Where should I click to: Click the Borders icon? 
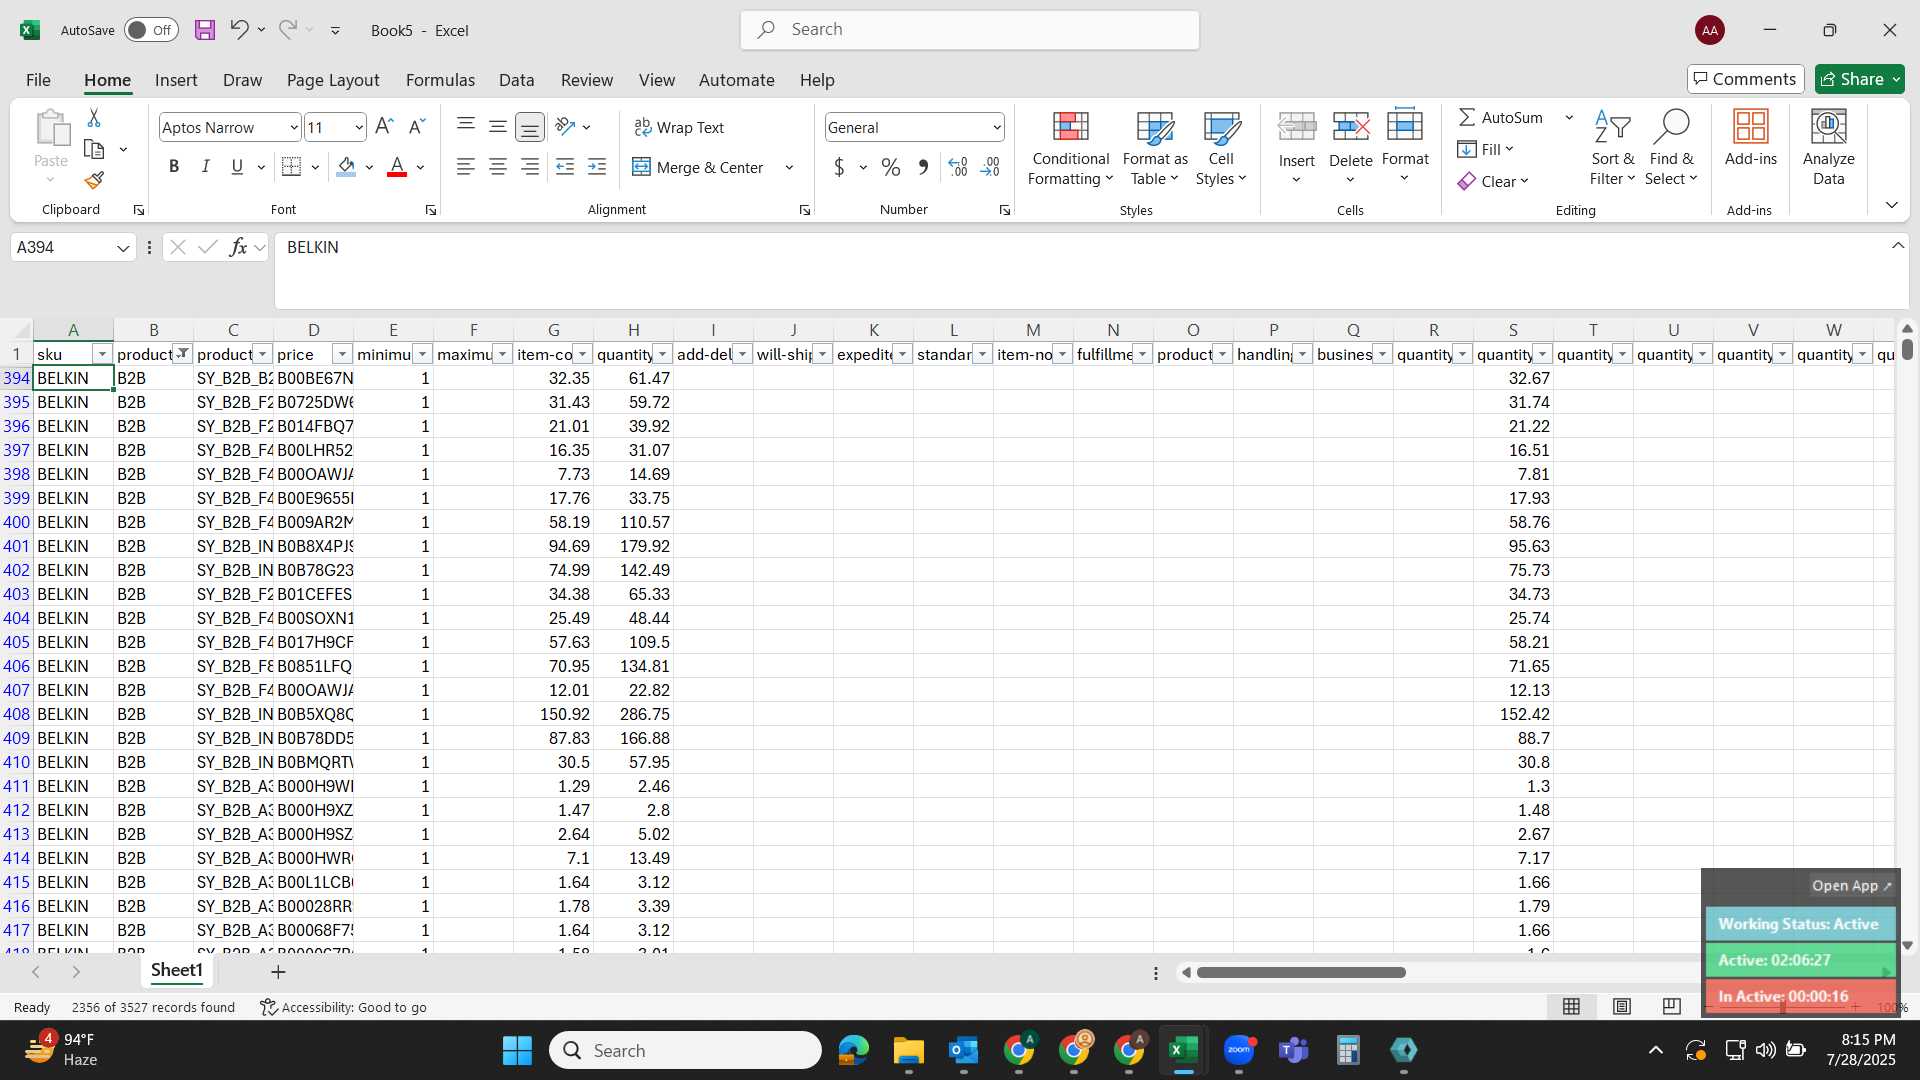pyautogui.click(x=291, y=167)
